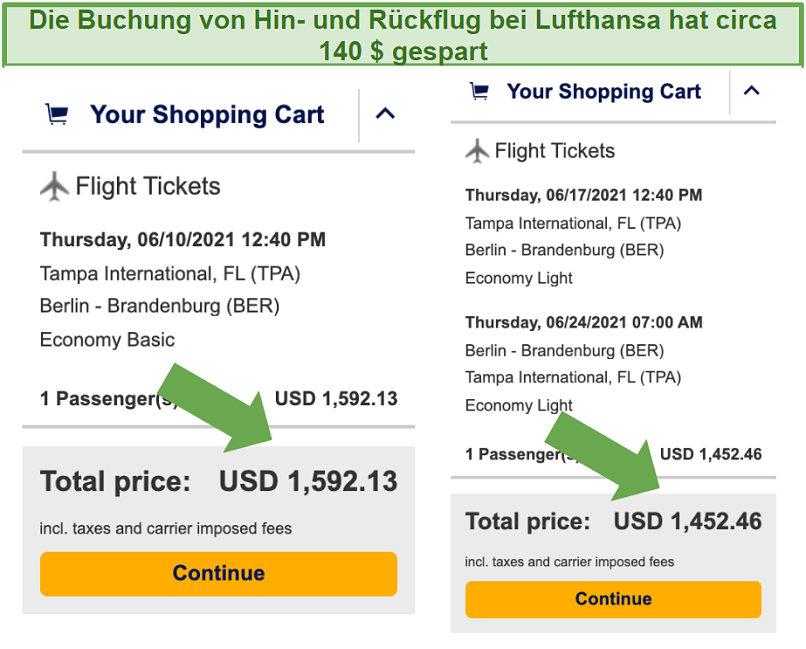Viewport: 806px width, 649px height.
Task: Click the left Flight Tickets section title
Action: tap(148, 186)
